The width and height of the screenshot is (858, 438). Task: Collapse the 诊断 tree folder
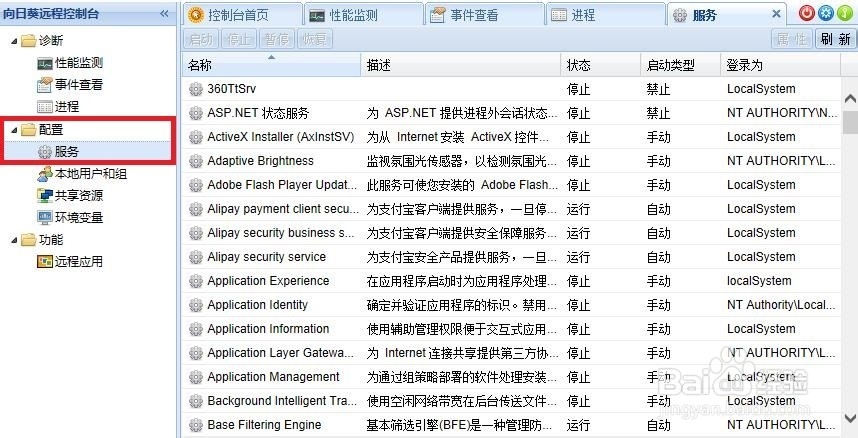click(x=14, y=41)
